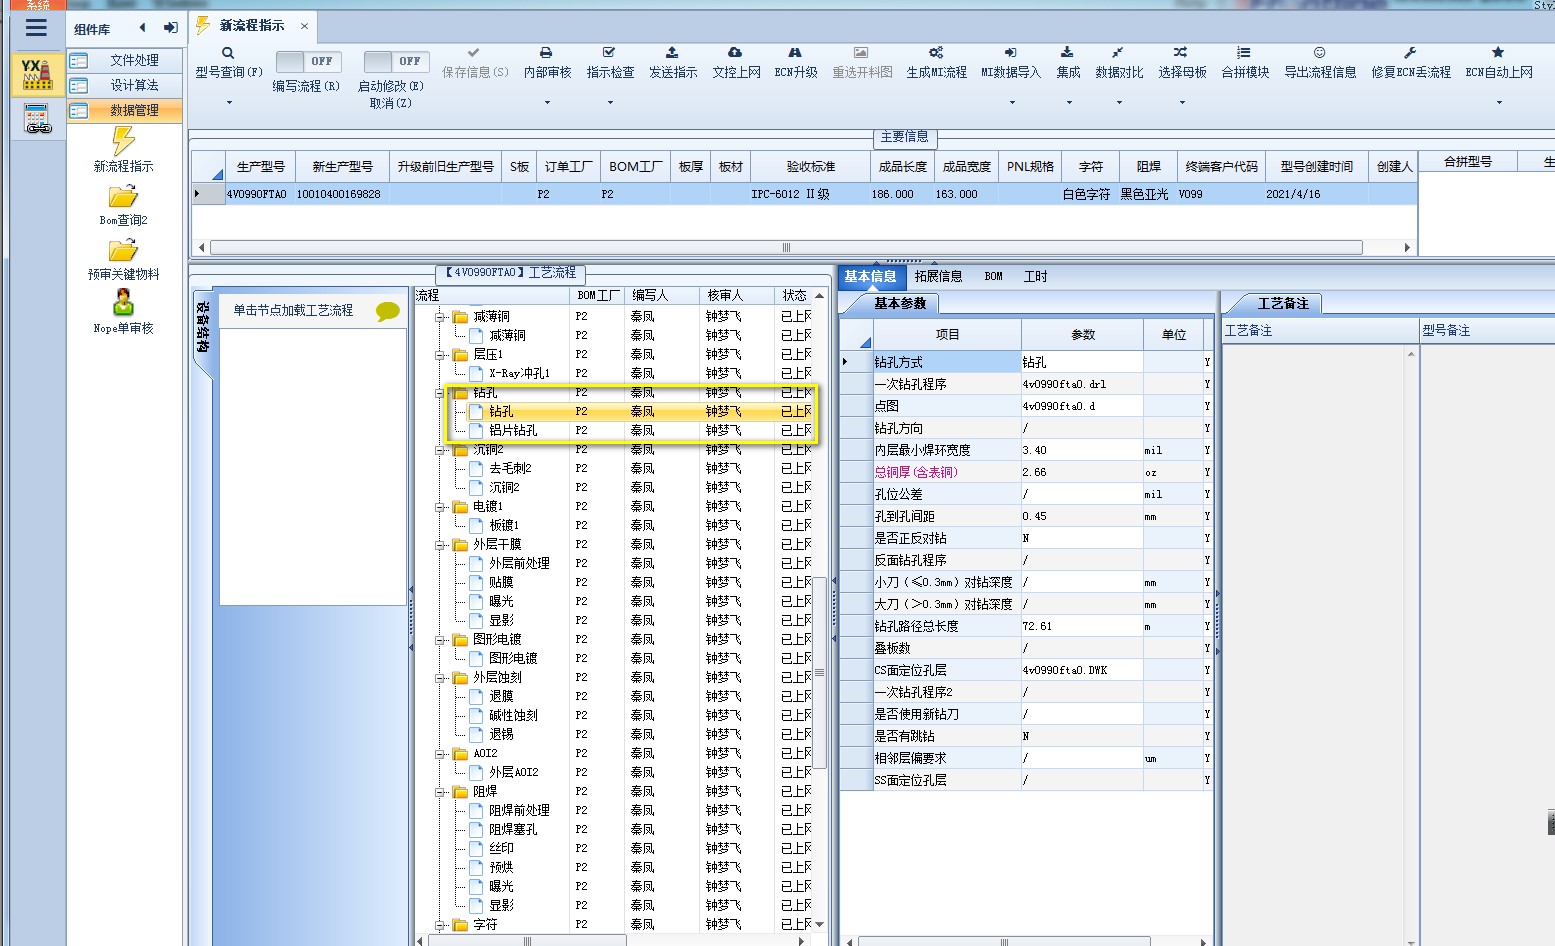Open the calculator module icon in sidebar
1555x946 pixels.
[37, 119]
